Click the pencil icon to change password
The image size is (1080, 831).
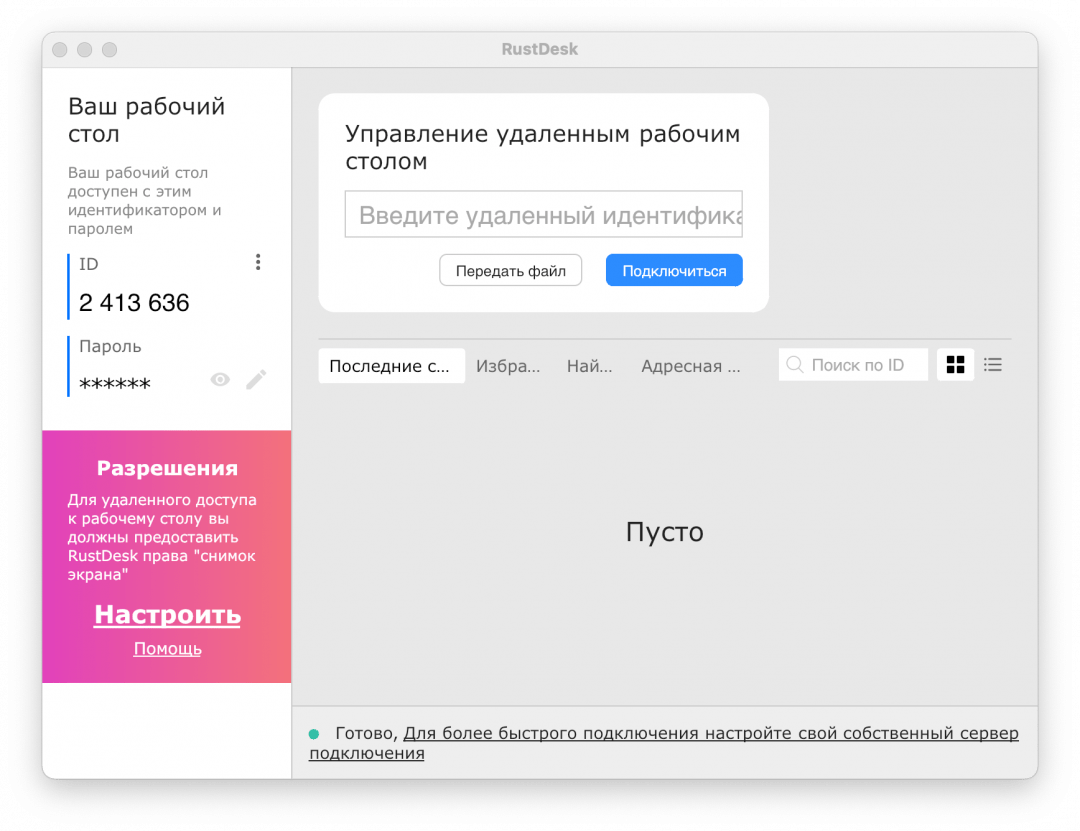[256, 379]
